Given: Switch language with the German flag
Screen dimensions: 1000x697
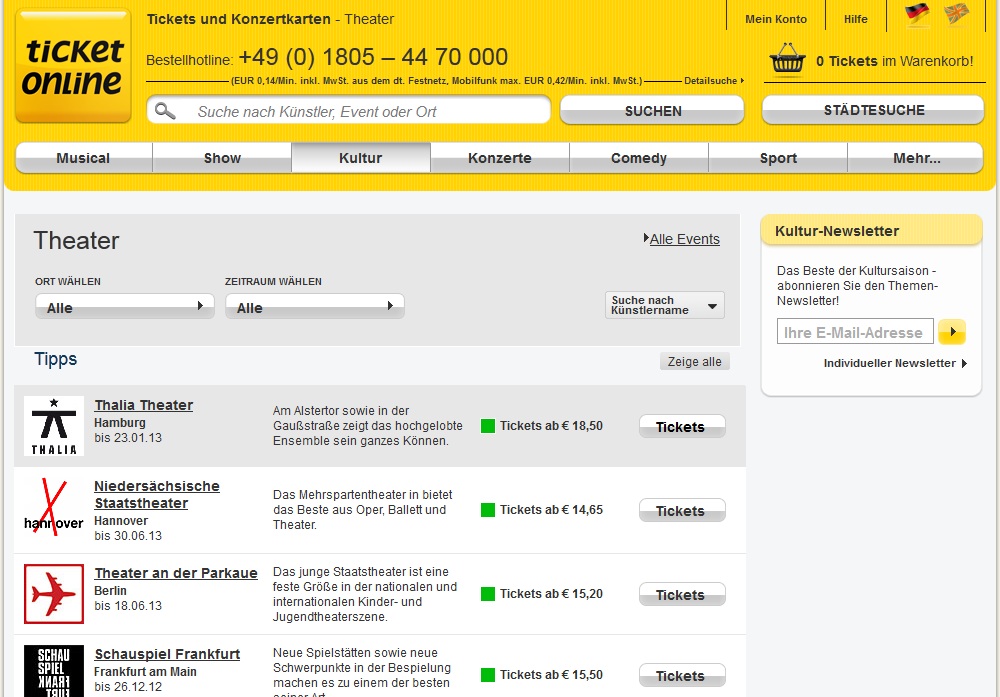Looking at the screenshot, I should click(x=916, y=13).
